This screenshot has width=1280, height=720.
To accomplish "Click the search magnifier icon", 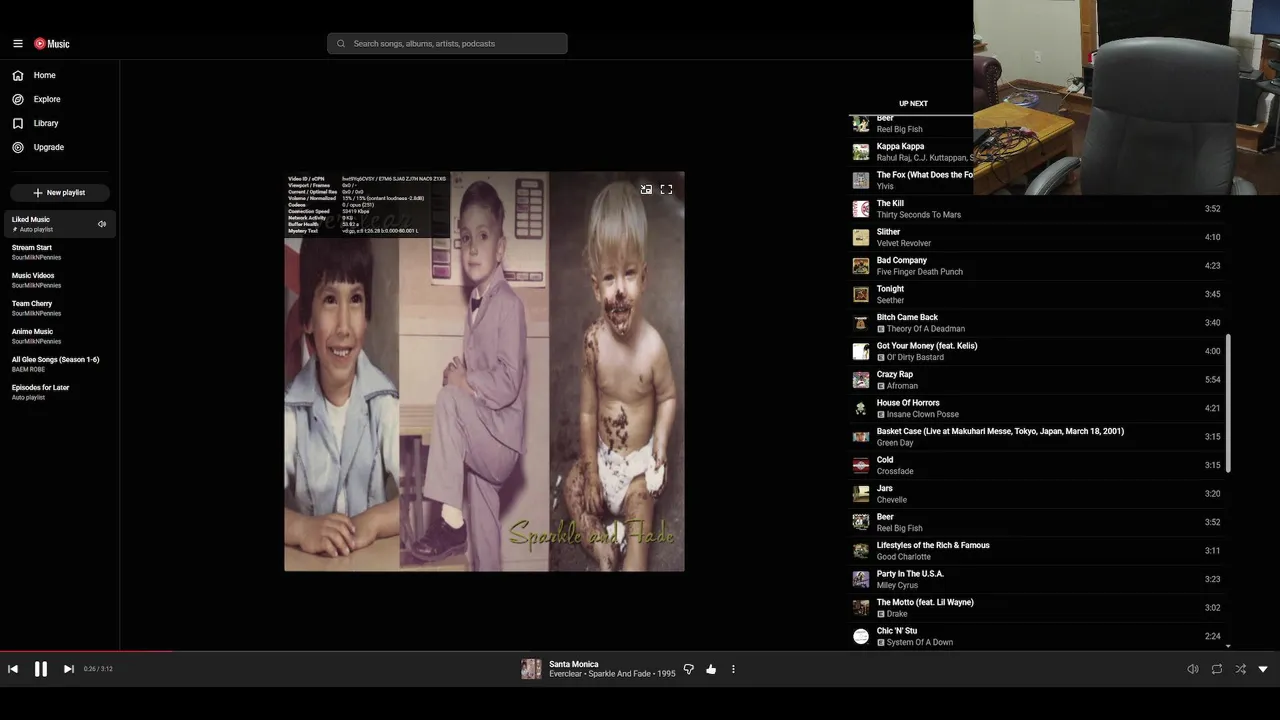I will [x=341, y=44].
